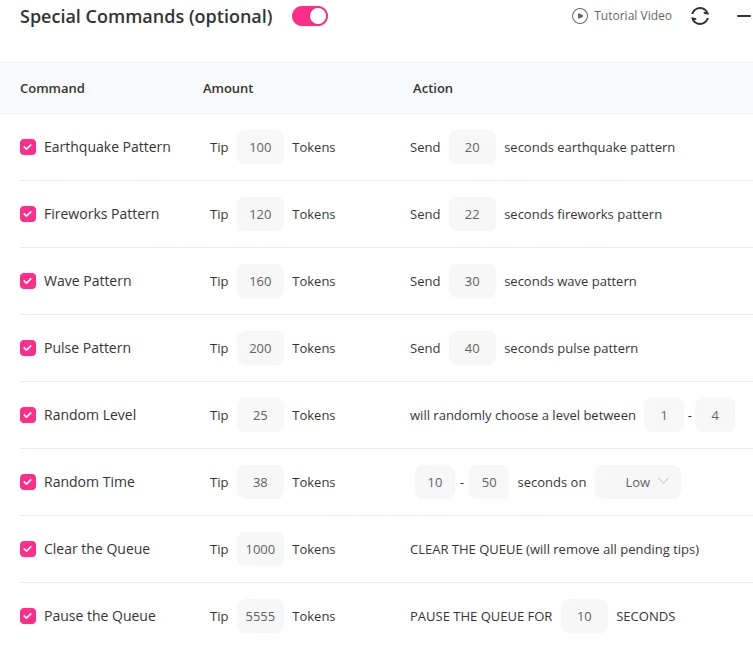Open the Tutorial Video link

(632, 16)
